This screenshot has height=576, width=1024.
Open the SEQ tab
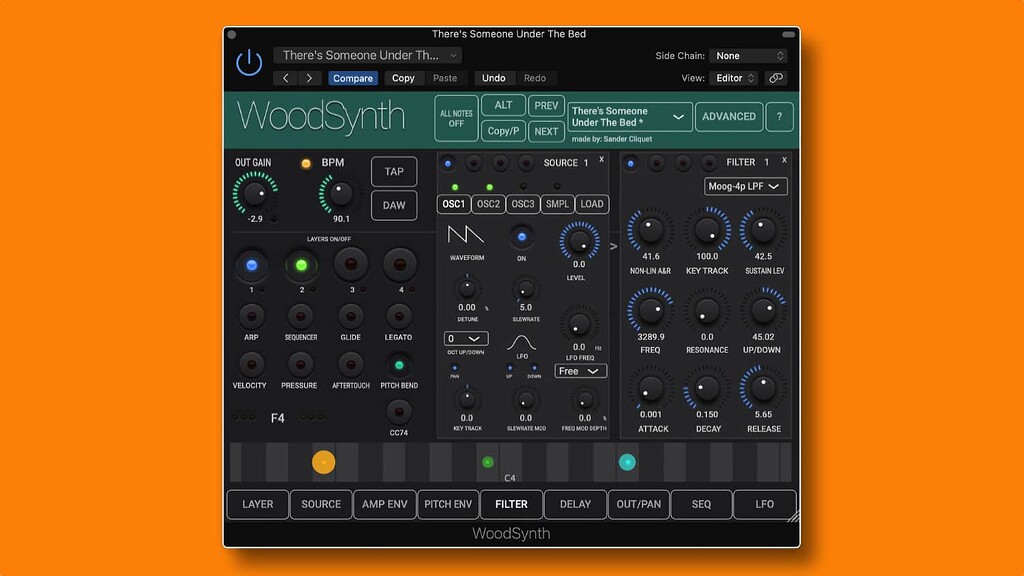pos(701,504)
